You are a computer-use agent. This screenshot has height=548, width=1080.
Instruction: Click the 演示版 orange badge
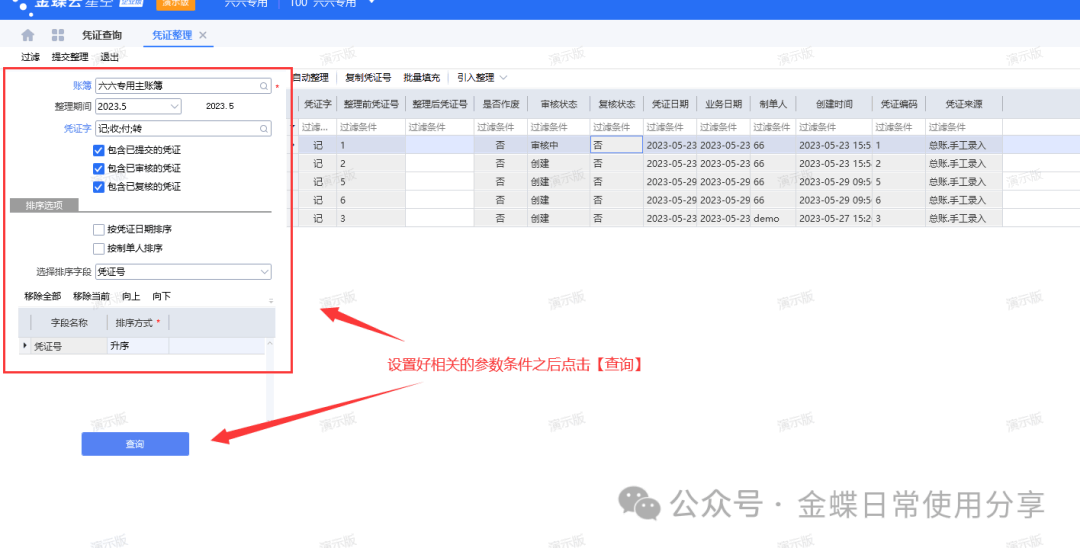point(176,4)
